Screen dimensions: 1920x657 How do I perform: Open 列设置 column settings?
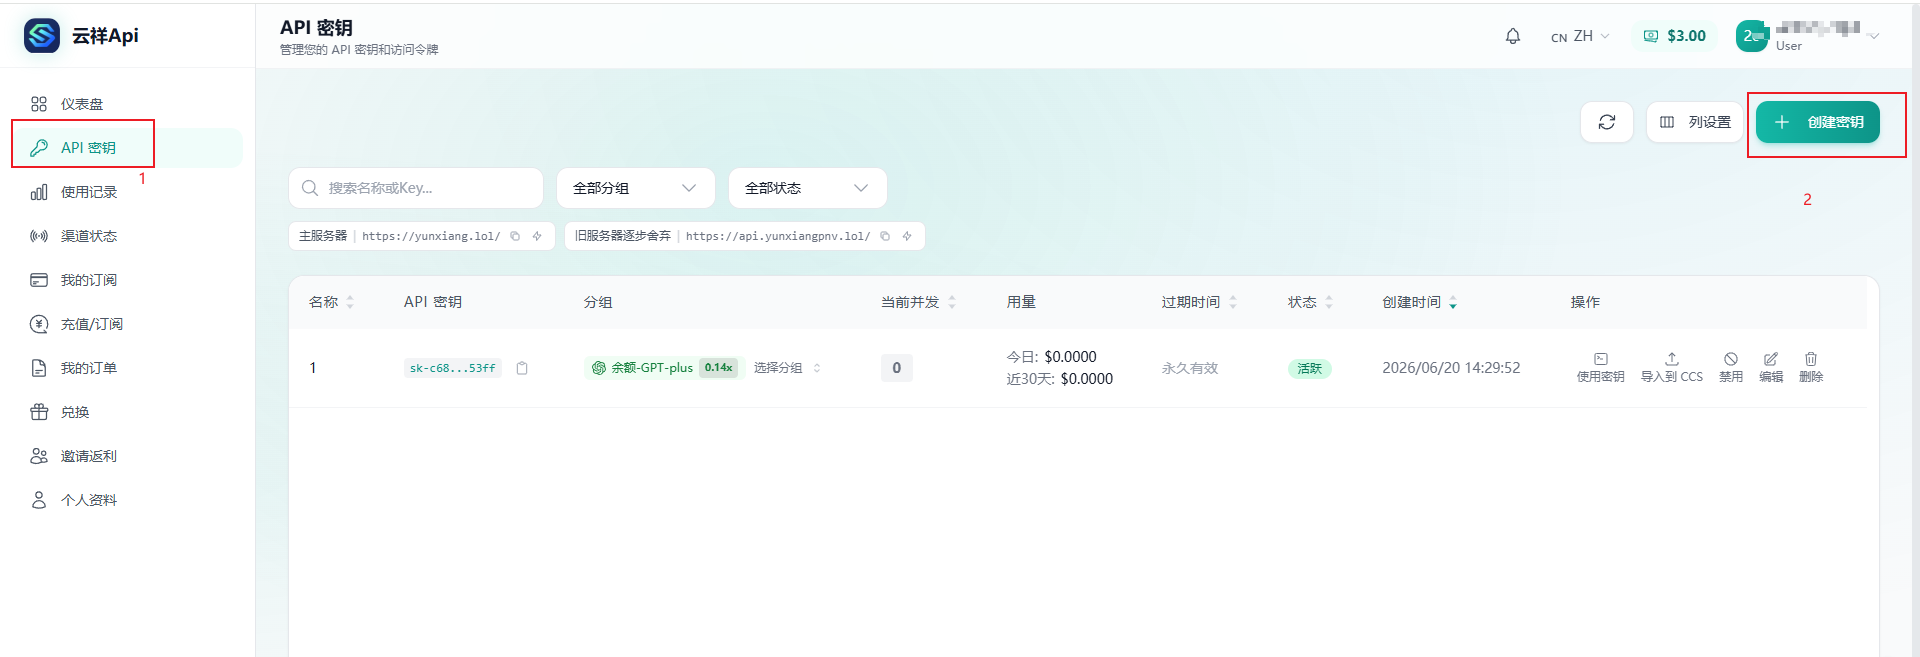[x=1695, y=122]
